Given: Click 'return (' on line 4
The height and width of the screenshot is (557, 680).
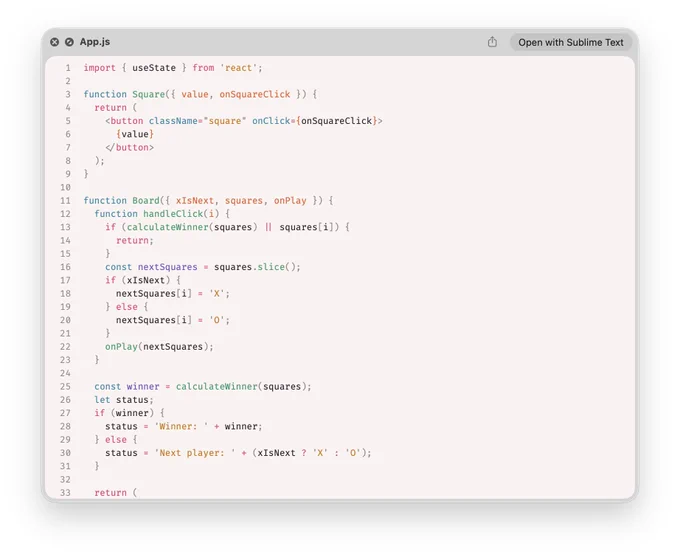Looking at the screenshot, I should pos(116,108).
